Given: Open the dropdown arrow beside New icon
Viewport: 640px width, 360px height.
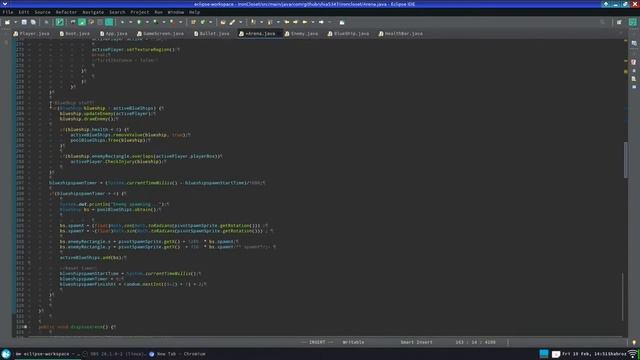Looking at the screenshot, I should coord(15,22).
